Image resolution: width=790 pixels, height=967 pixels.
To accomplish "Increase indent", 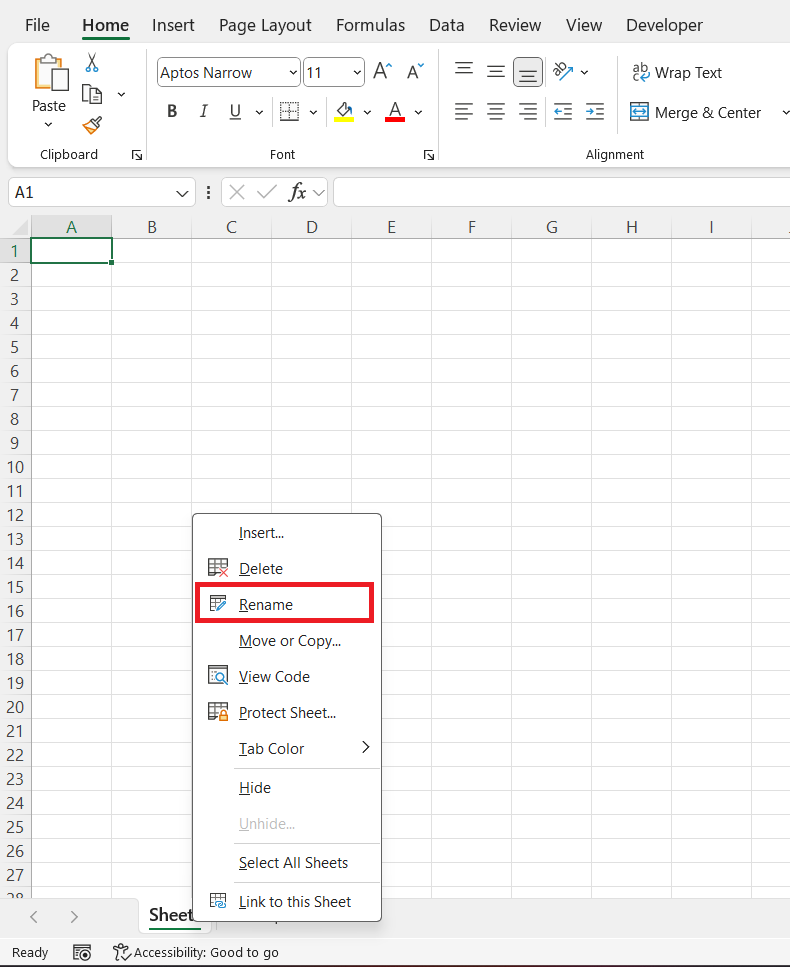I will 595,112.
